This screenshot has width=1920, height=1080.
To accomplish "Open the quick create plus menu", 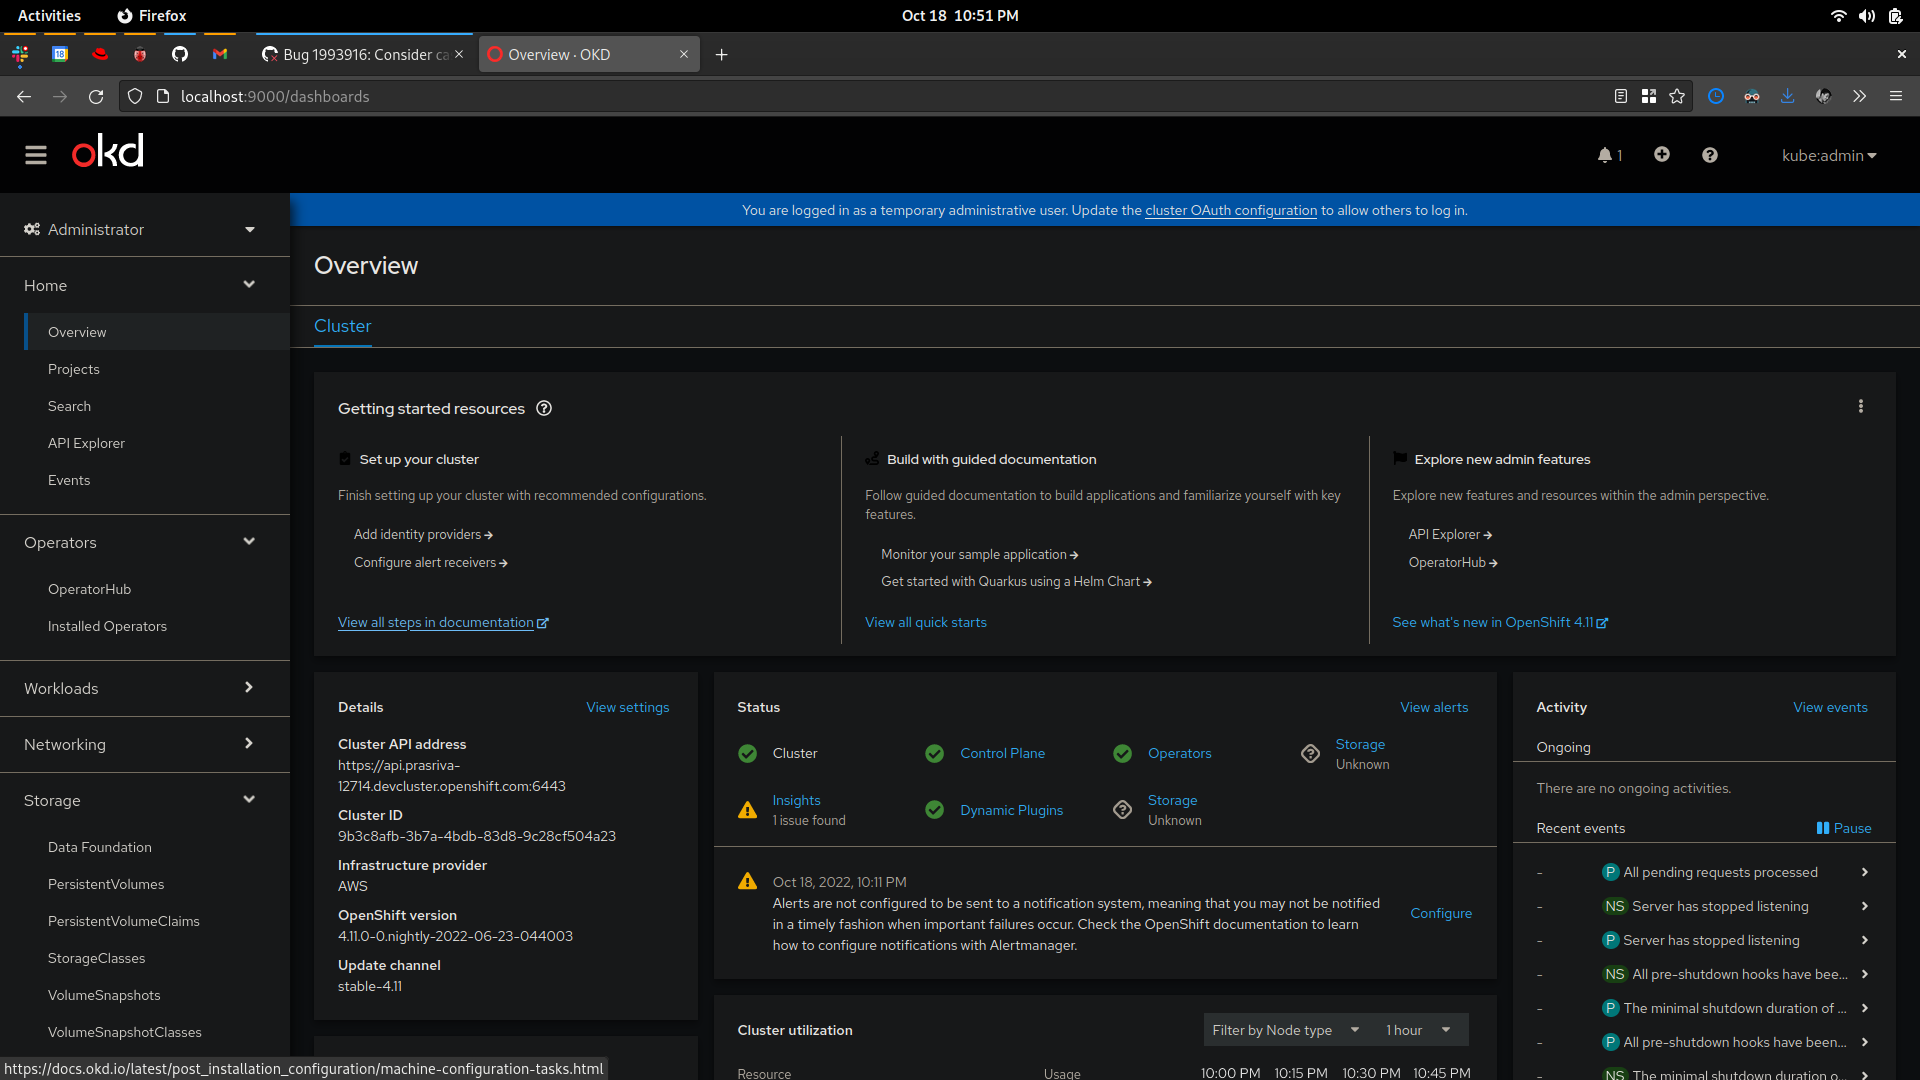I will [x=1661, y=155].
